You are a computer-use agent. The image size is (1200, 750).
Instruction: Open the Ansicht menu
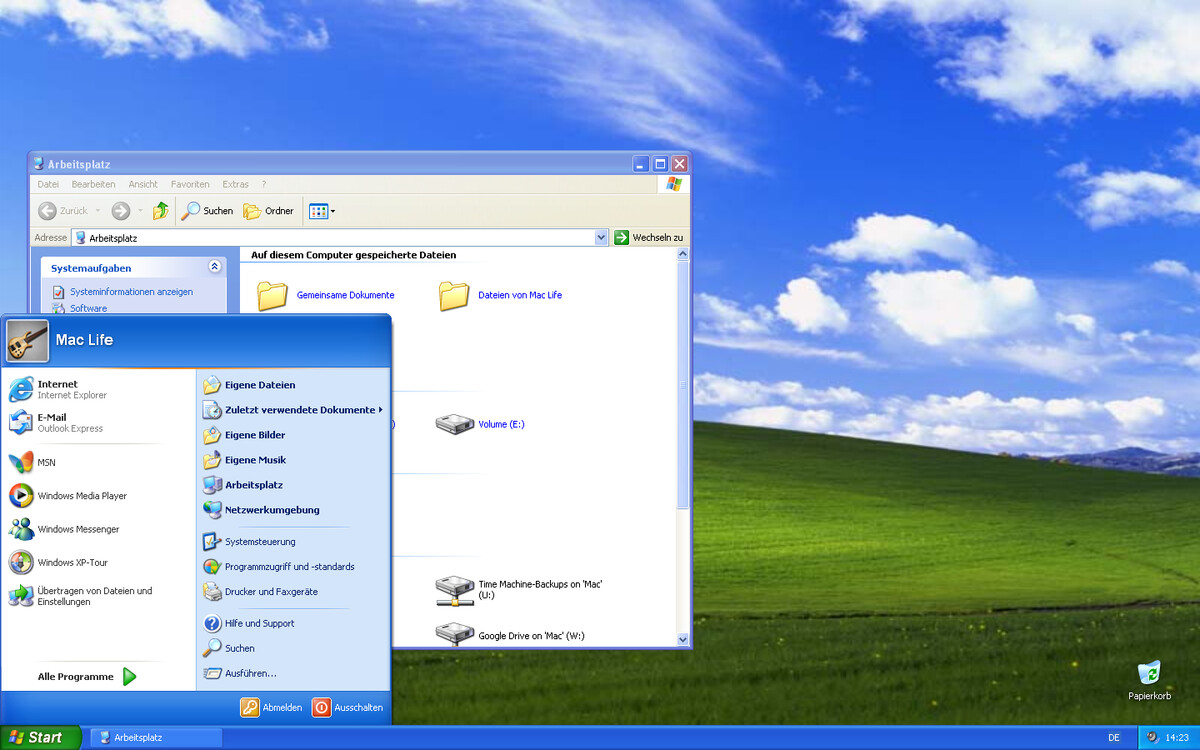142,184
